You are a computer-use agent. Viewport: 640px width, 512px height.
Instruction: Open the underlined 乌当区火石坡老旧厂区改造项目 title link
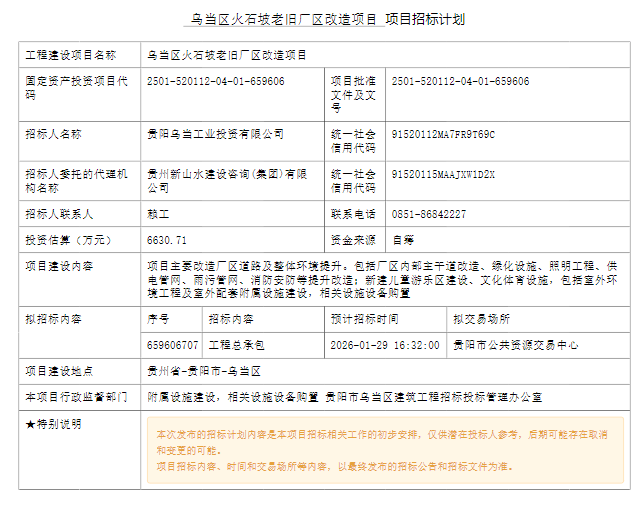click(x=284, y=20)
